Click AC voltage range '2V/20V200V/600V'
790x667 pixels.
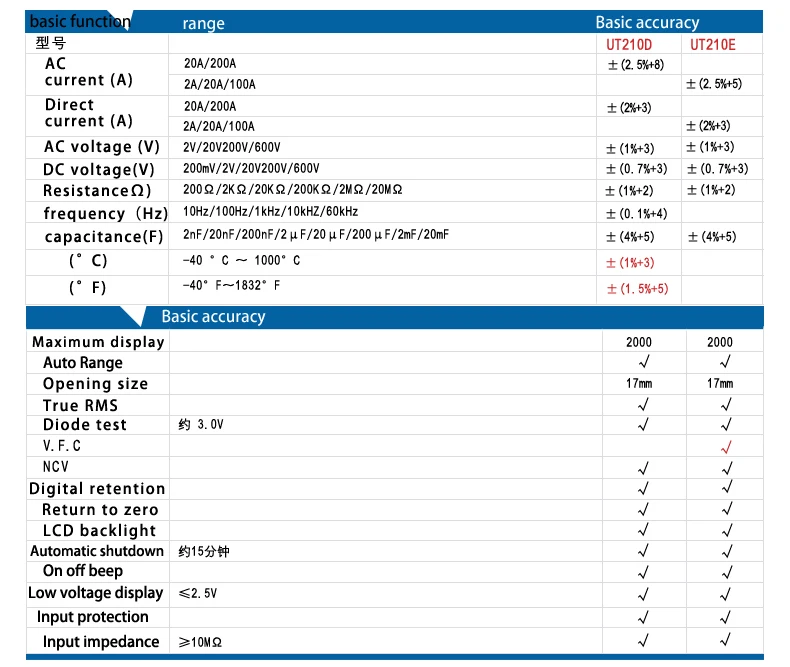point(232,147)
